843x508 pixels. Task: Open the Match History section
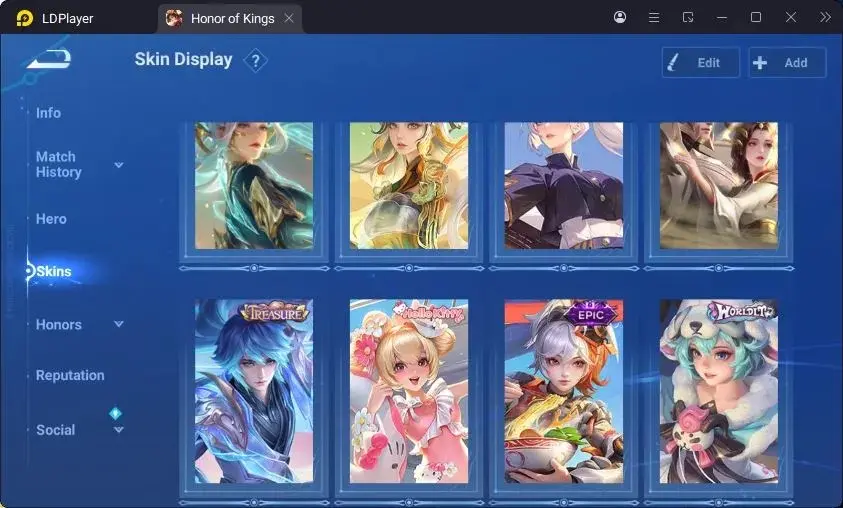[x=59, y=164]
